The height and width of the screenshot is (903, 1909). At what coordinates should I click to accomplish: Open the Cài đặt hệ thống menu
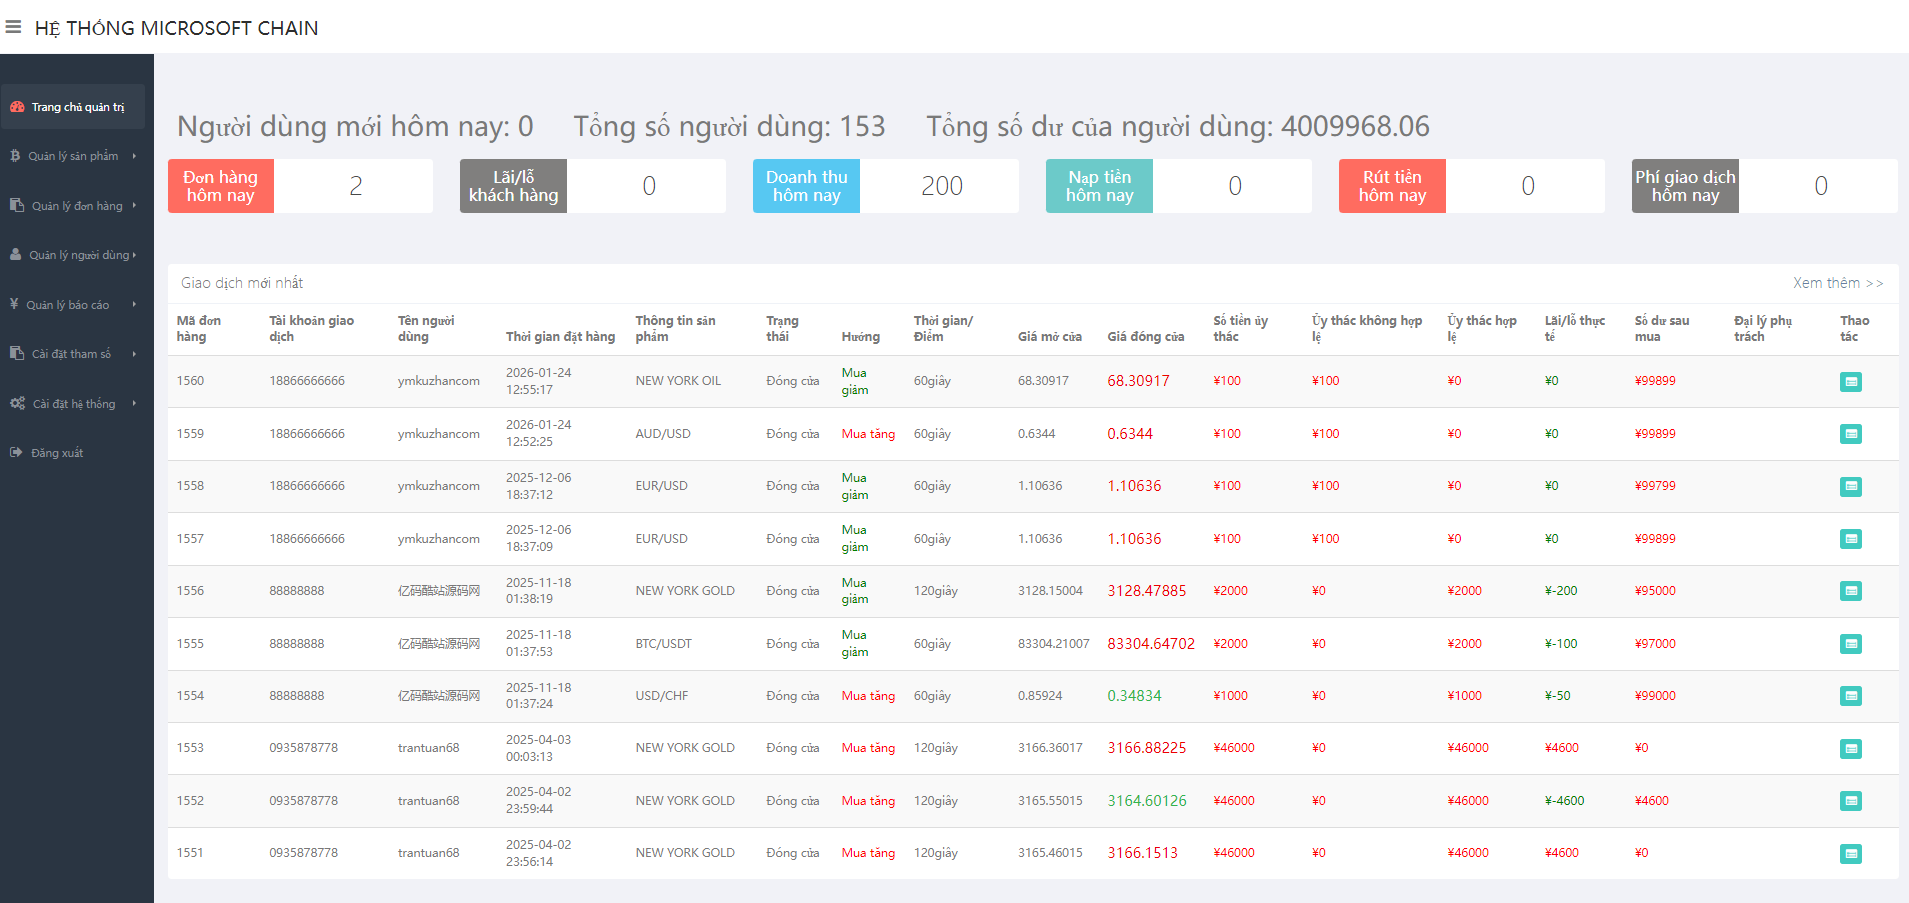click(x=73, y=404)
